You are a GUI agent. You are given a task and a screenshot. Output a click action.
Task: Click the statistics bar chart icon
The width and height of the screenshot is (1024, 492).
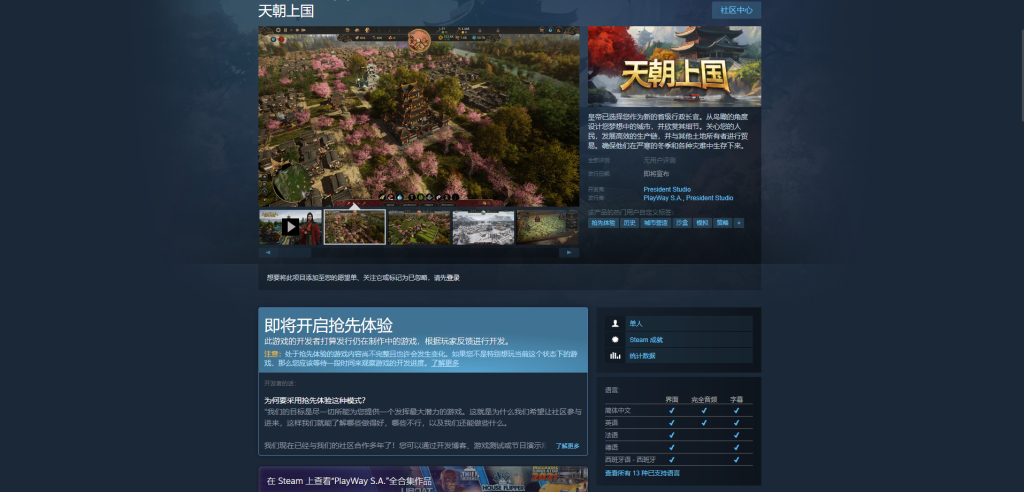click(615, 356)
